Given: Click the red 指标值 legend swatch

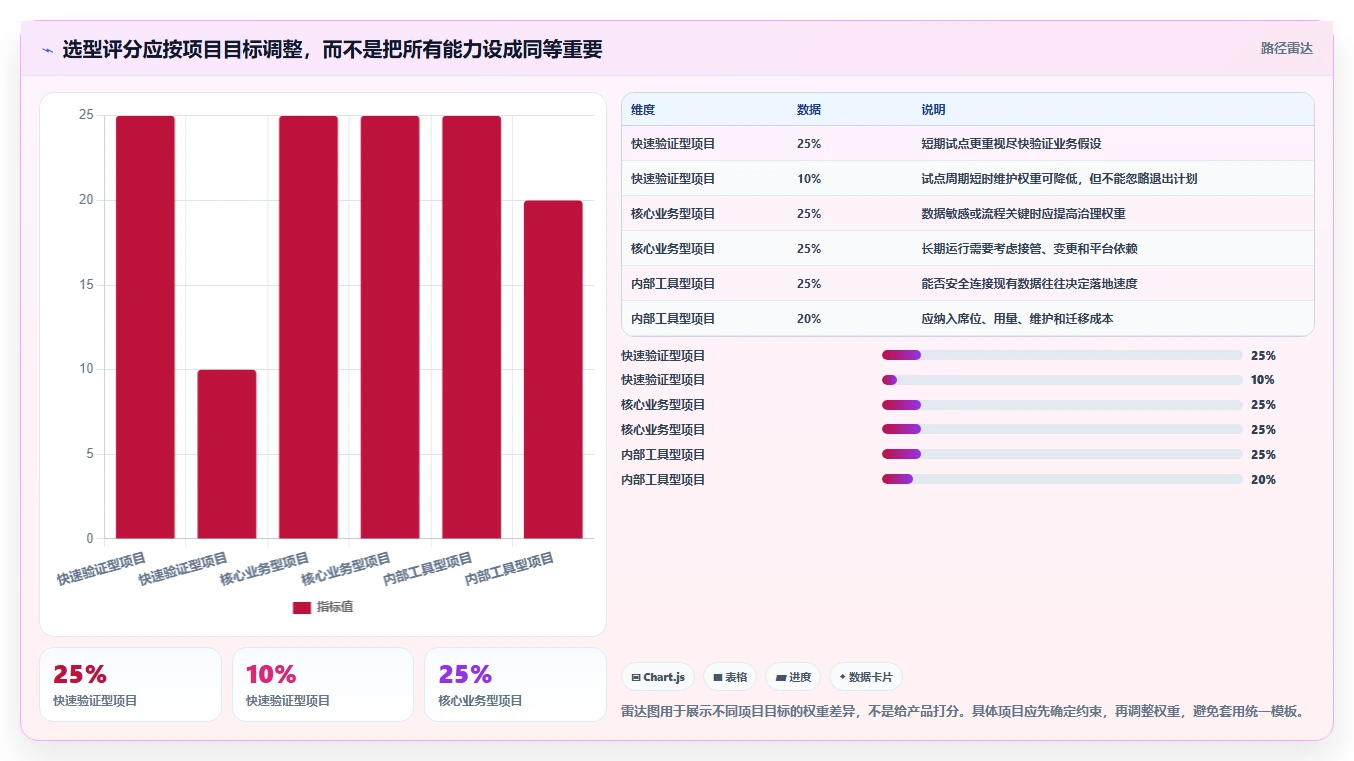Looking at the screenshot, I should [x=302, y=607].
